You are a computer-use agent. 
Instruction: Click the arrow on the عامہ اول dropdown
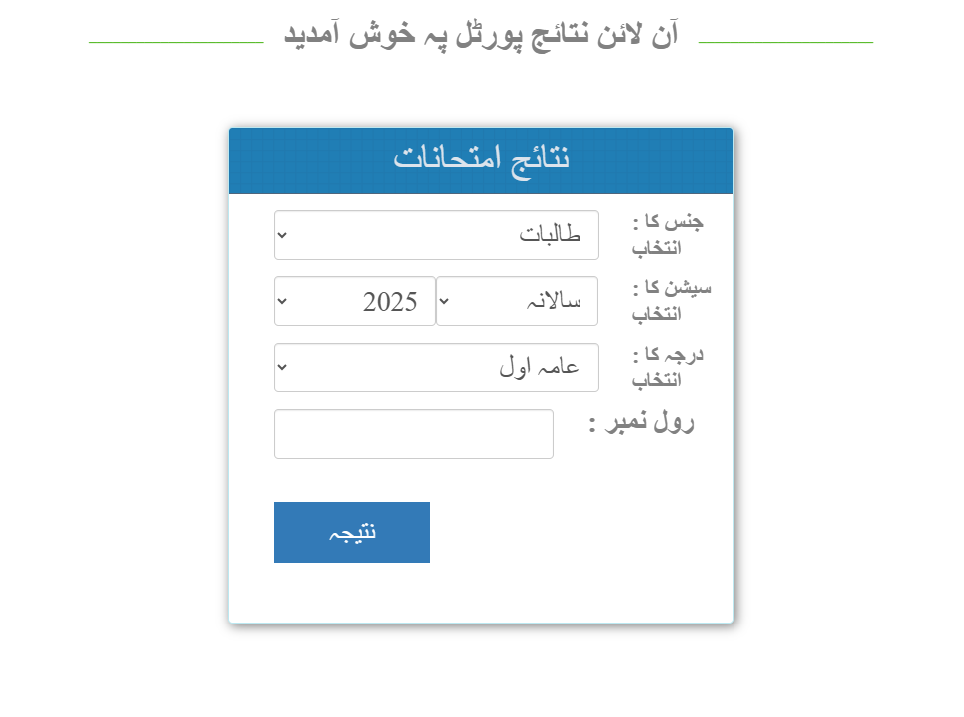coord(283,368)
